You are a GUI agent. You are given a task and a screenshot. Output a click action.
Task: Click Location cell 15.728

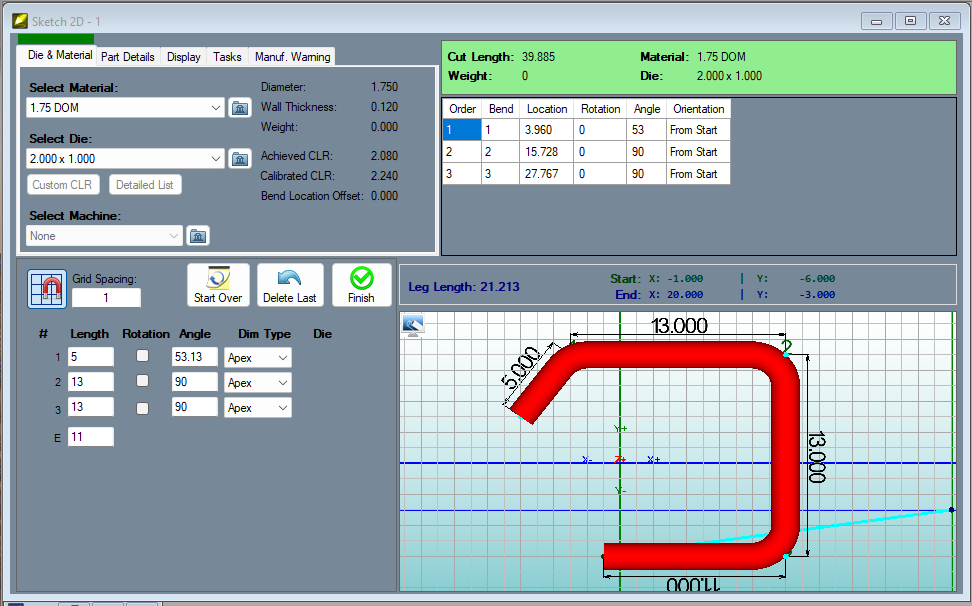pos(547,152)
